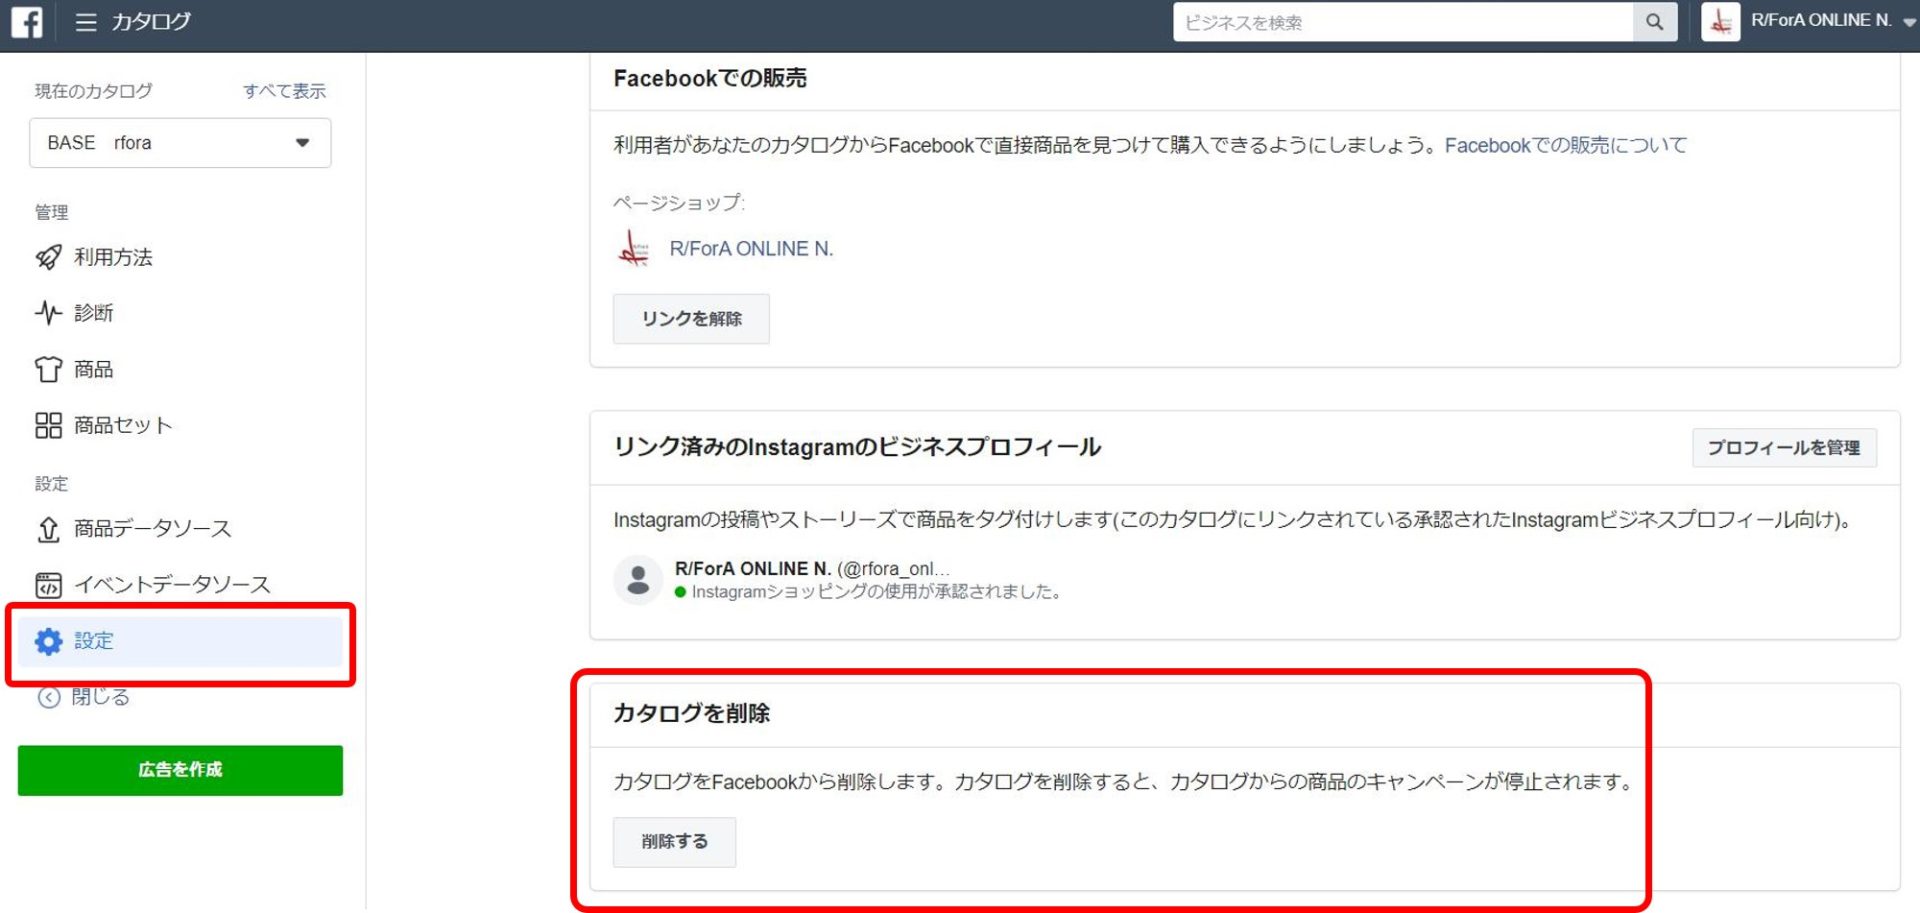Click the Facebook logo icon

point(27,21)
